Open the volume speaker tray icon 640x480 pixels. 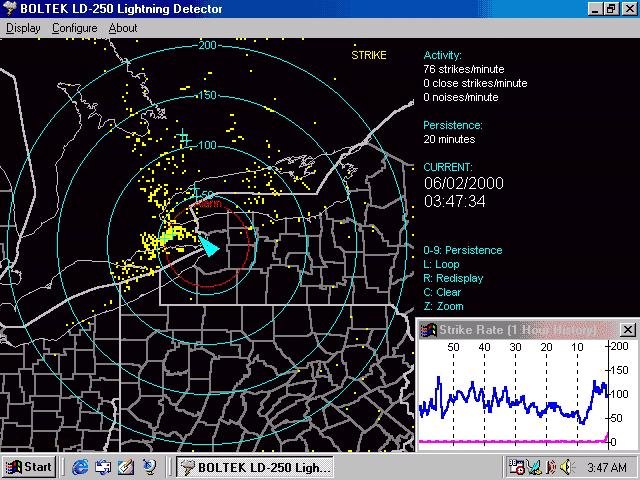(x=566, y=467)
